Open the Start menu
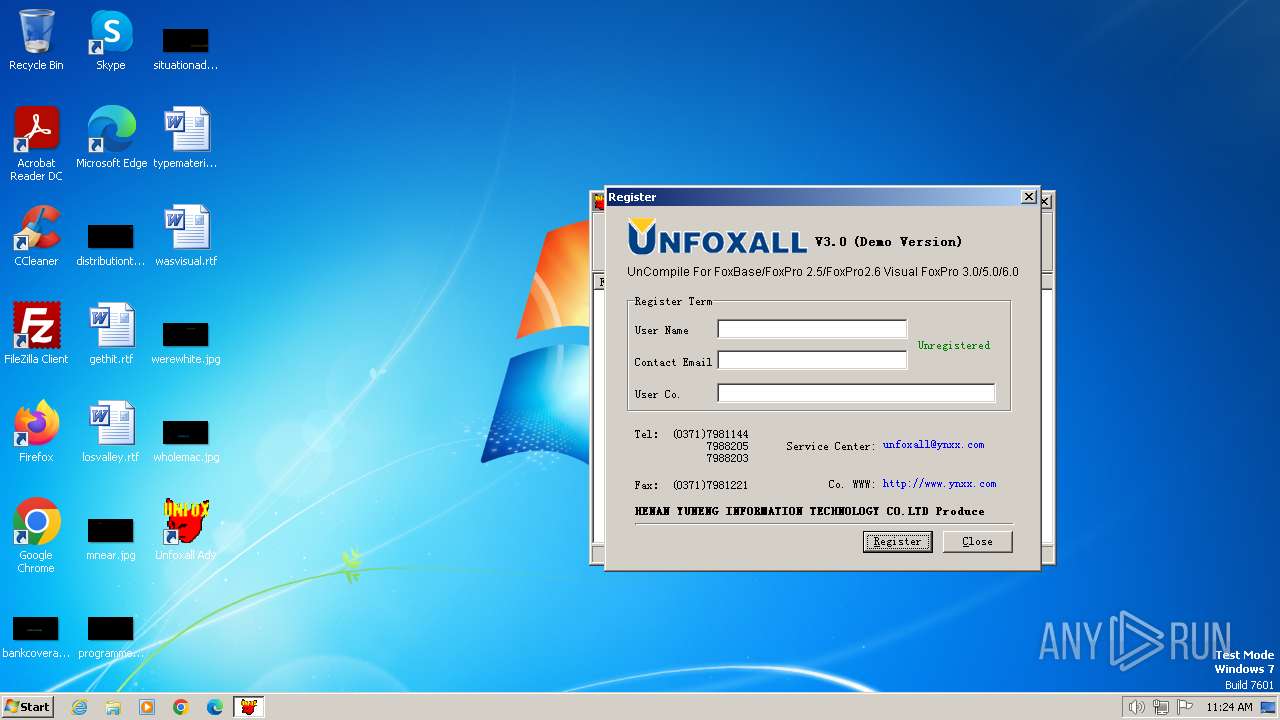The width and height of the screenshot is (1280, 720). (28, 707)
